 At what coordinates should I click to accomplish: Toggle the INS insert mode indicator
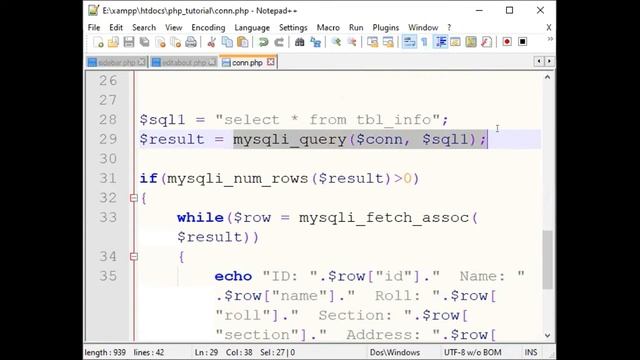tap(531, 352)
